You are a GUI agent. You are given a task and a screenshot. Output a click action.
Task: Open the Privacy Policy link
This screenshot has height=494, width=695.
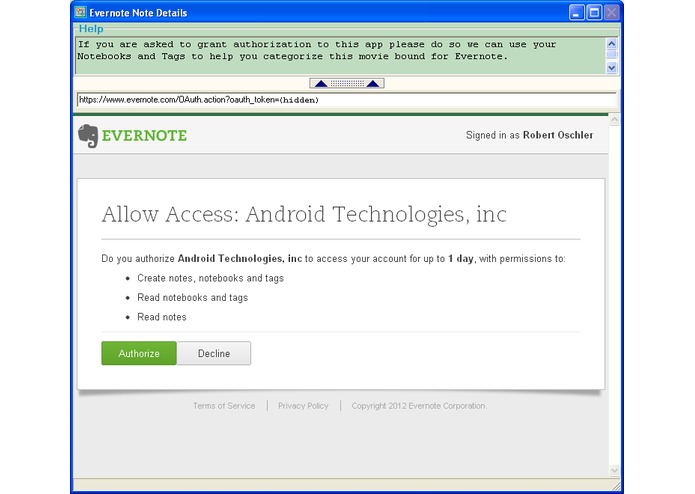[x=303, y=406]
